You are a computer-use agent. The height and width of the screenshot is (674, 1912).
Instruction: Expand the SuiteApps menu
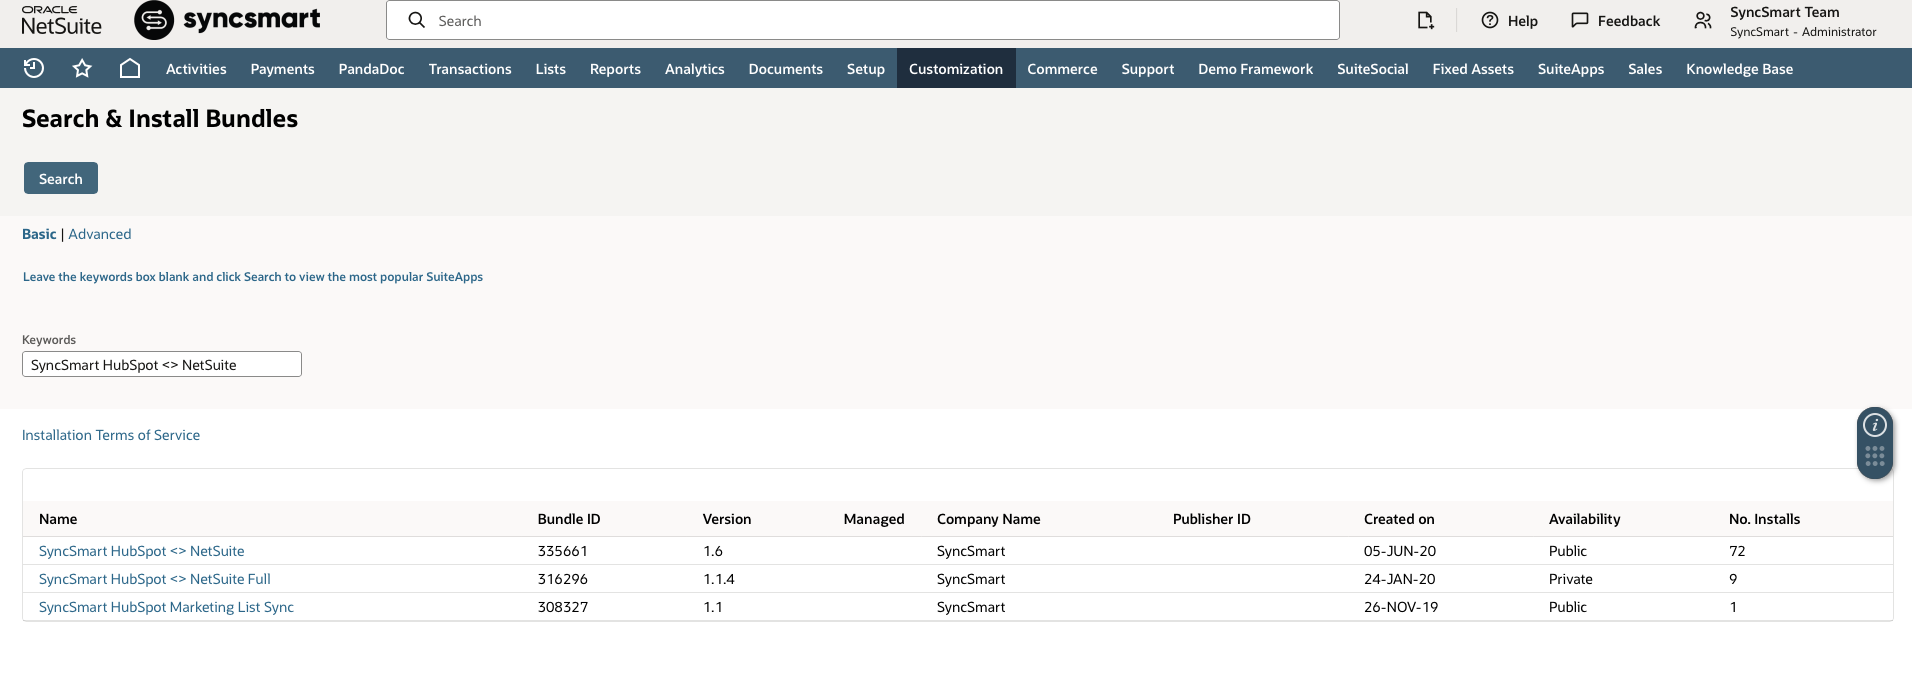click(1570, 69)
